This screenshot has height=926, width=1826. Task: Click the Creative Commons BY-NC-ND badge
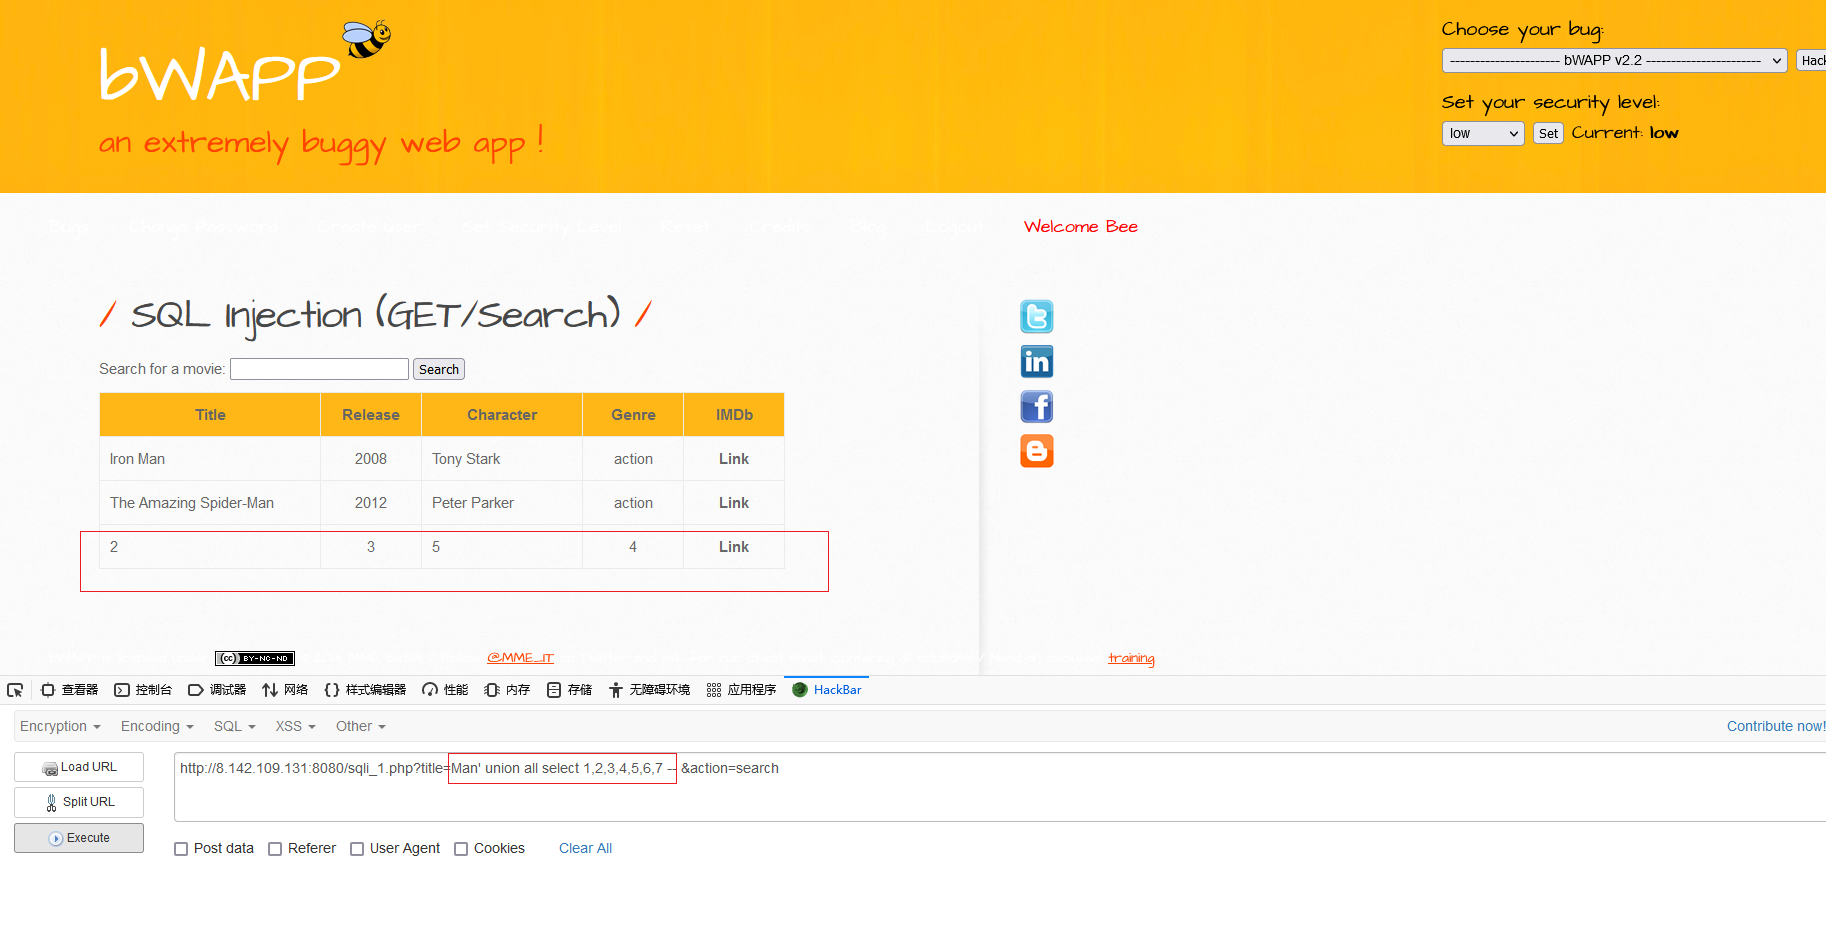255,658
